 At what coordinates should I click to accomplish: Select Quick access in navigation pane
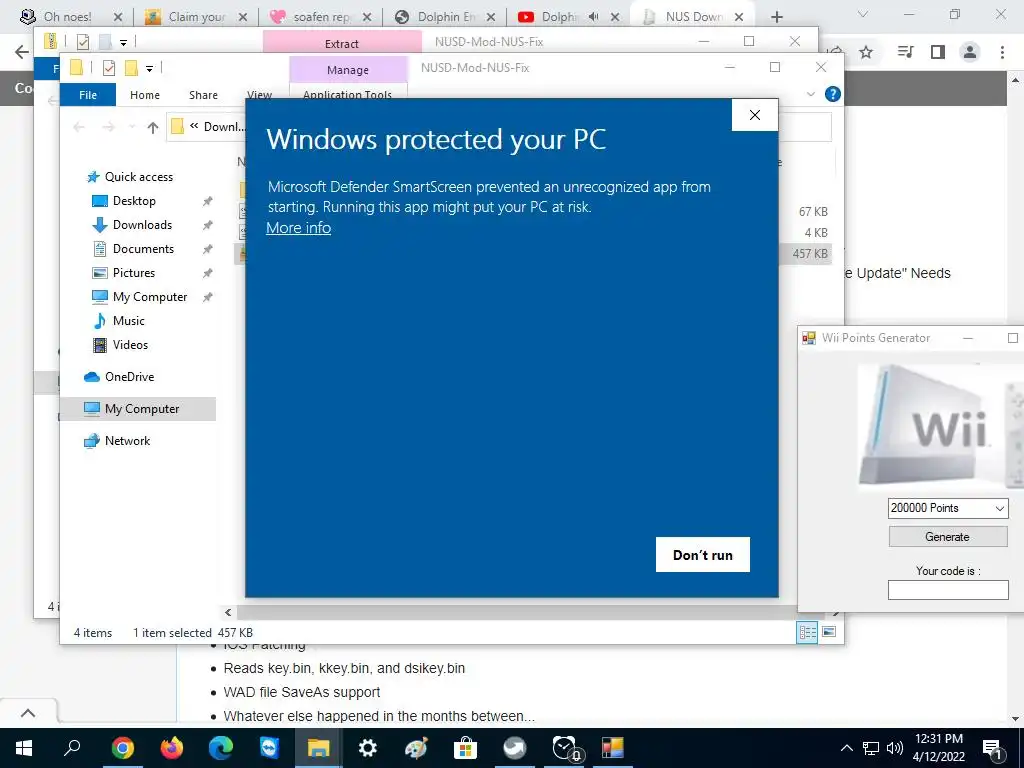click(138, 177)
